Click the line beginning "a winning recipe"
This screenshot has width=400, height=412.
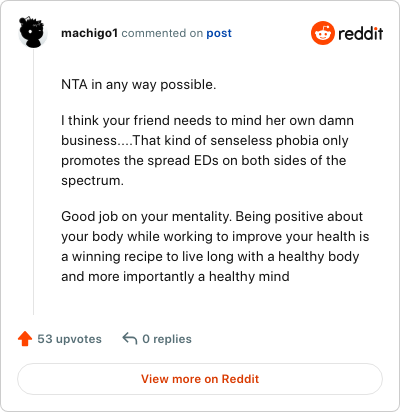coord(210,257)
